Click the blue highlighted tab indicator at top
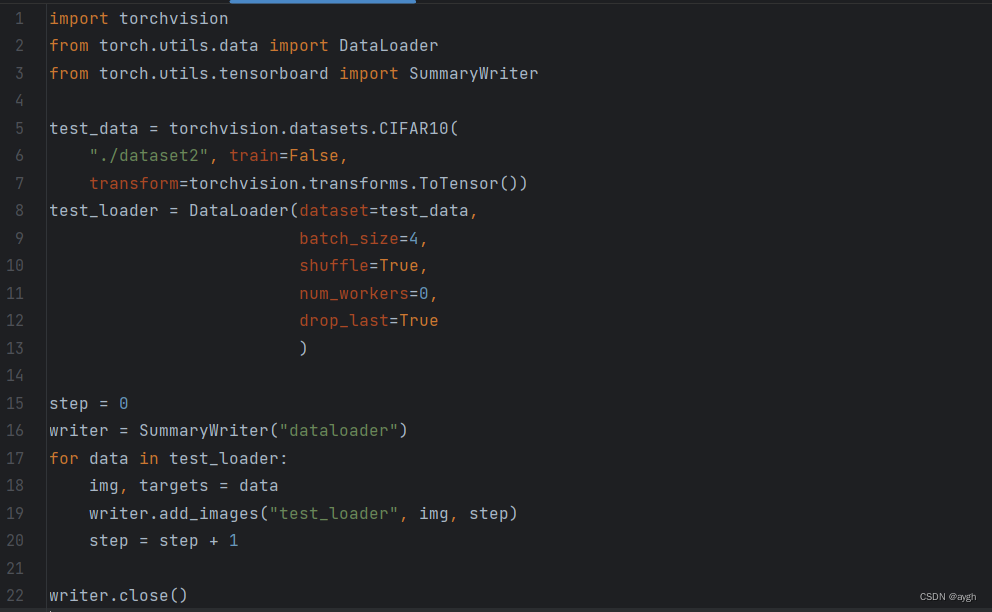Viewport: 992px width, 612px height. [x=323, y=2]
